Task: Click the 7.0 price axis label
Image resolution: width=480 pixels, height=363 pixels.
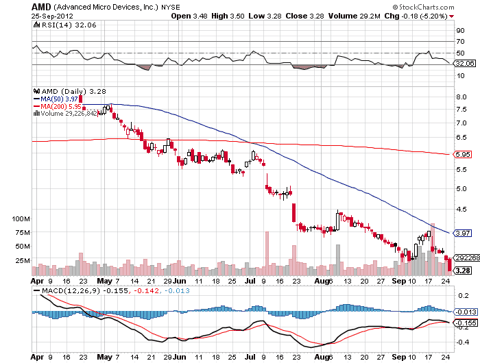Action: point(462,123)
